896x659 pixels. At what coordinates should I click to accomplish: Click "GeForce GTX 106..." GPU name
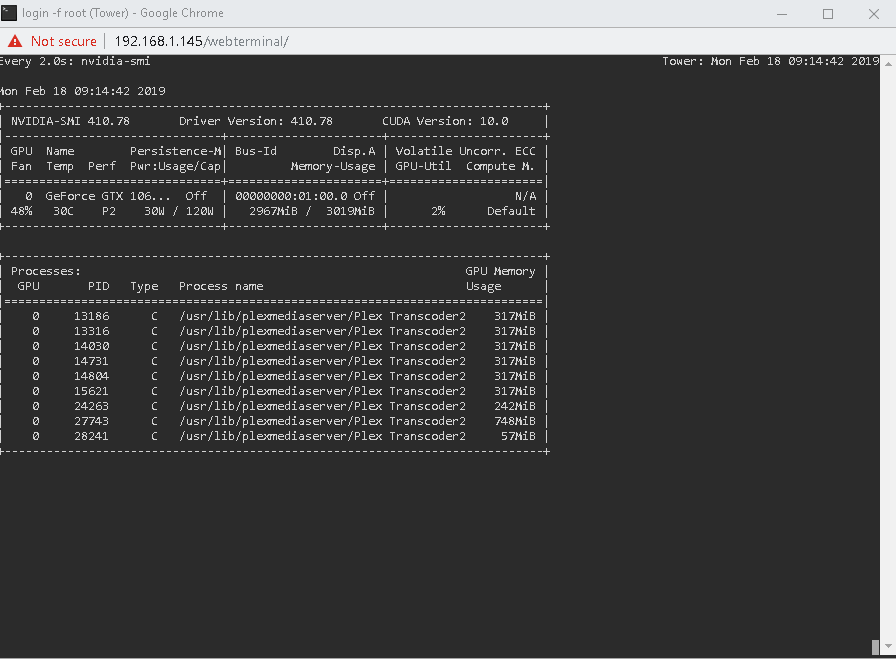coord(107,196)
